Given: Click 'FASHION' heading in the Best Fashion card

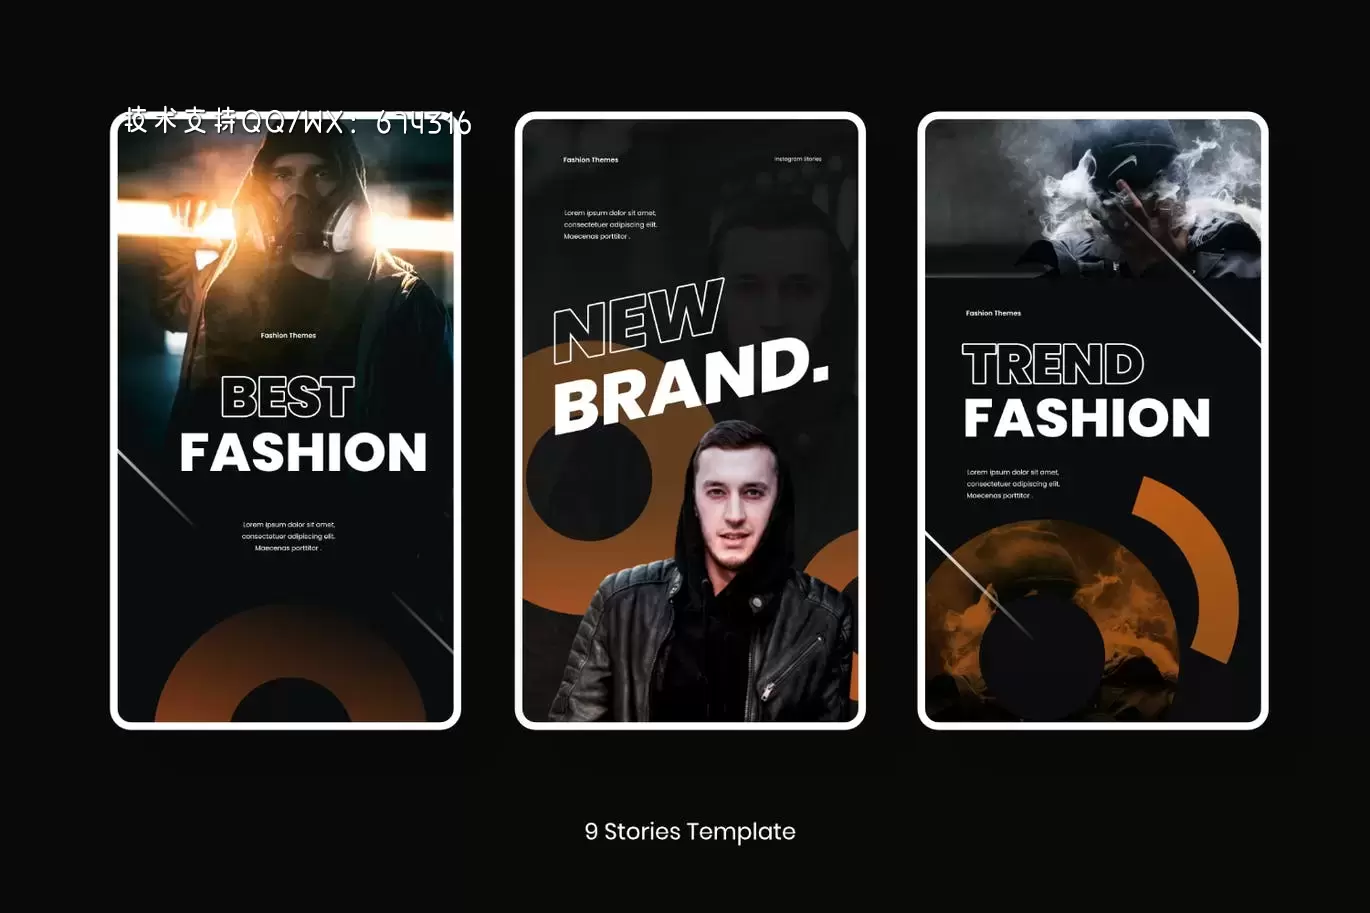Looking at the screenshot, I should pyautogui.click(x=303, y=452).
